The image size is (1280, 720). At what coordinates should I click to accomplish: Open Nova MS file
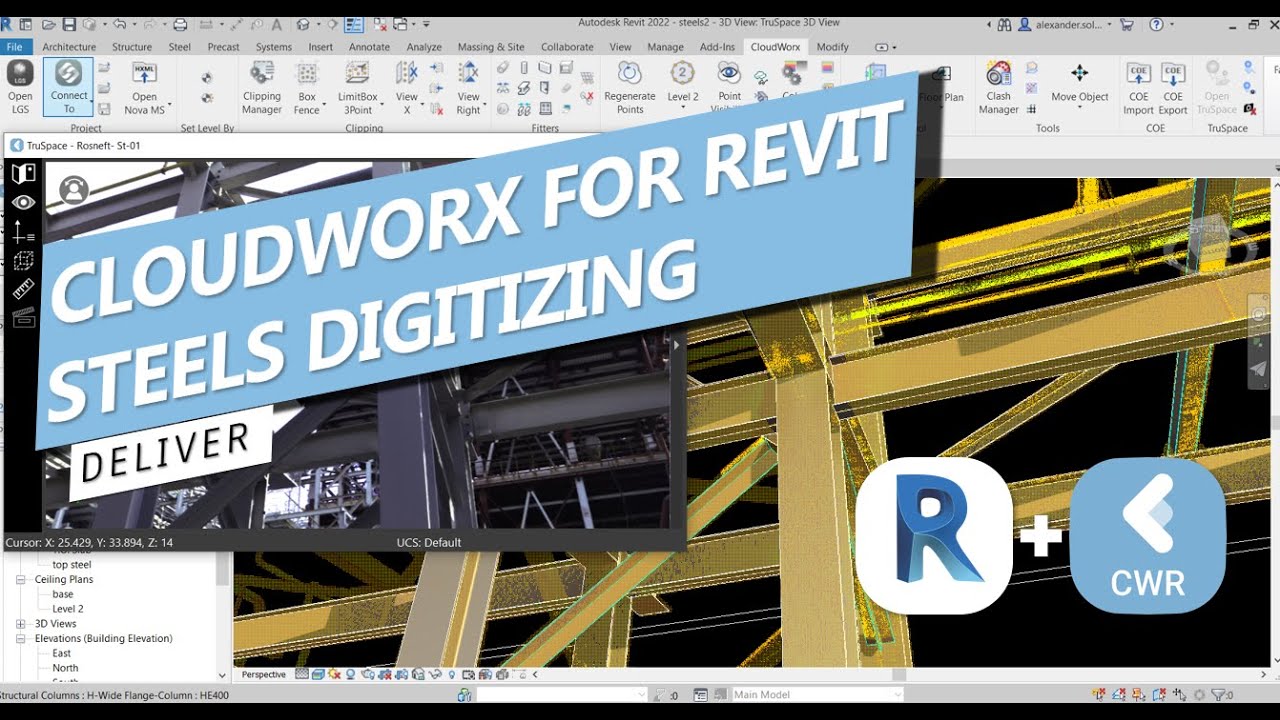coord(144,87)
